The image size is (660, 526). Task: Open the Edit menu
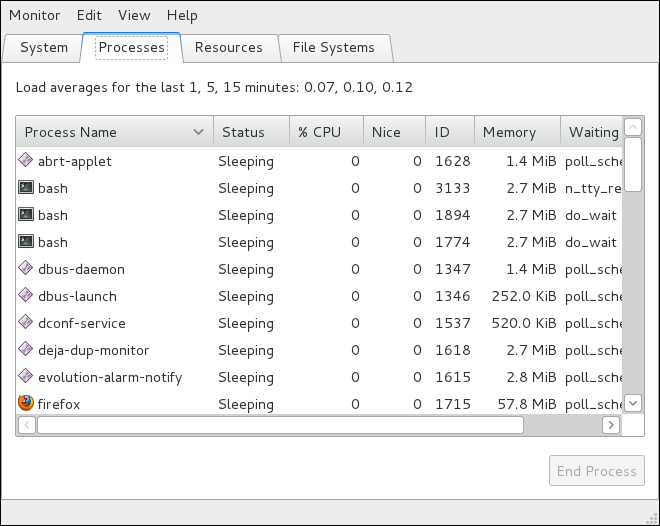click(x=89, y=15)
